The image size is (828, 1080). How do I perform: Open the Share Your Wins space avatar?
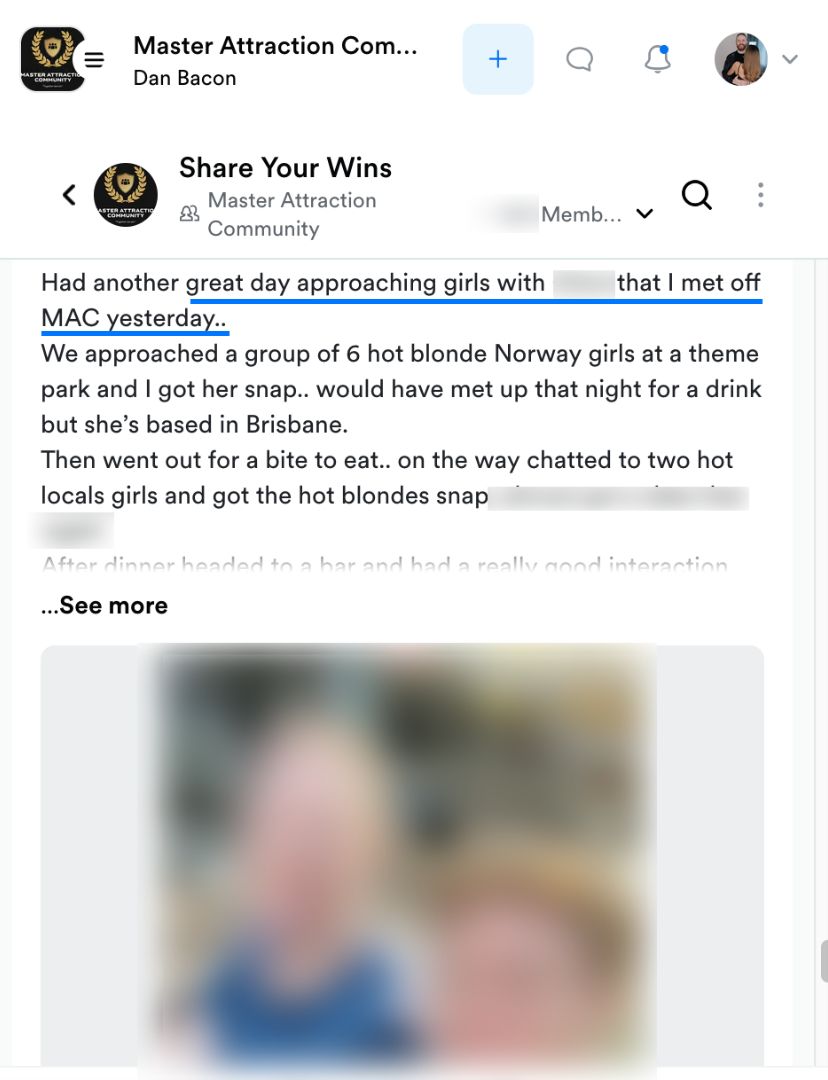click(125, 195)
